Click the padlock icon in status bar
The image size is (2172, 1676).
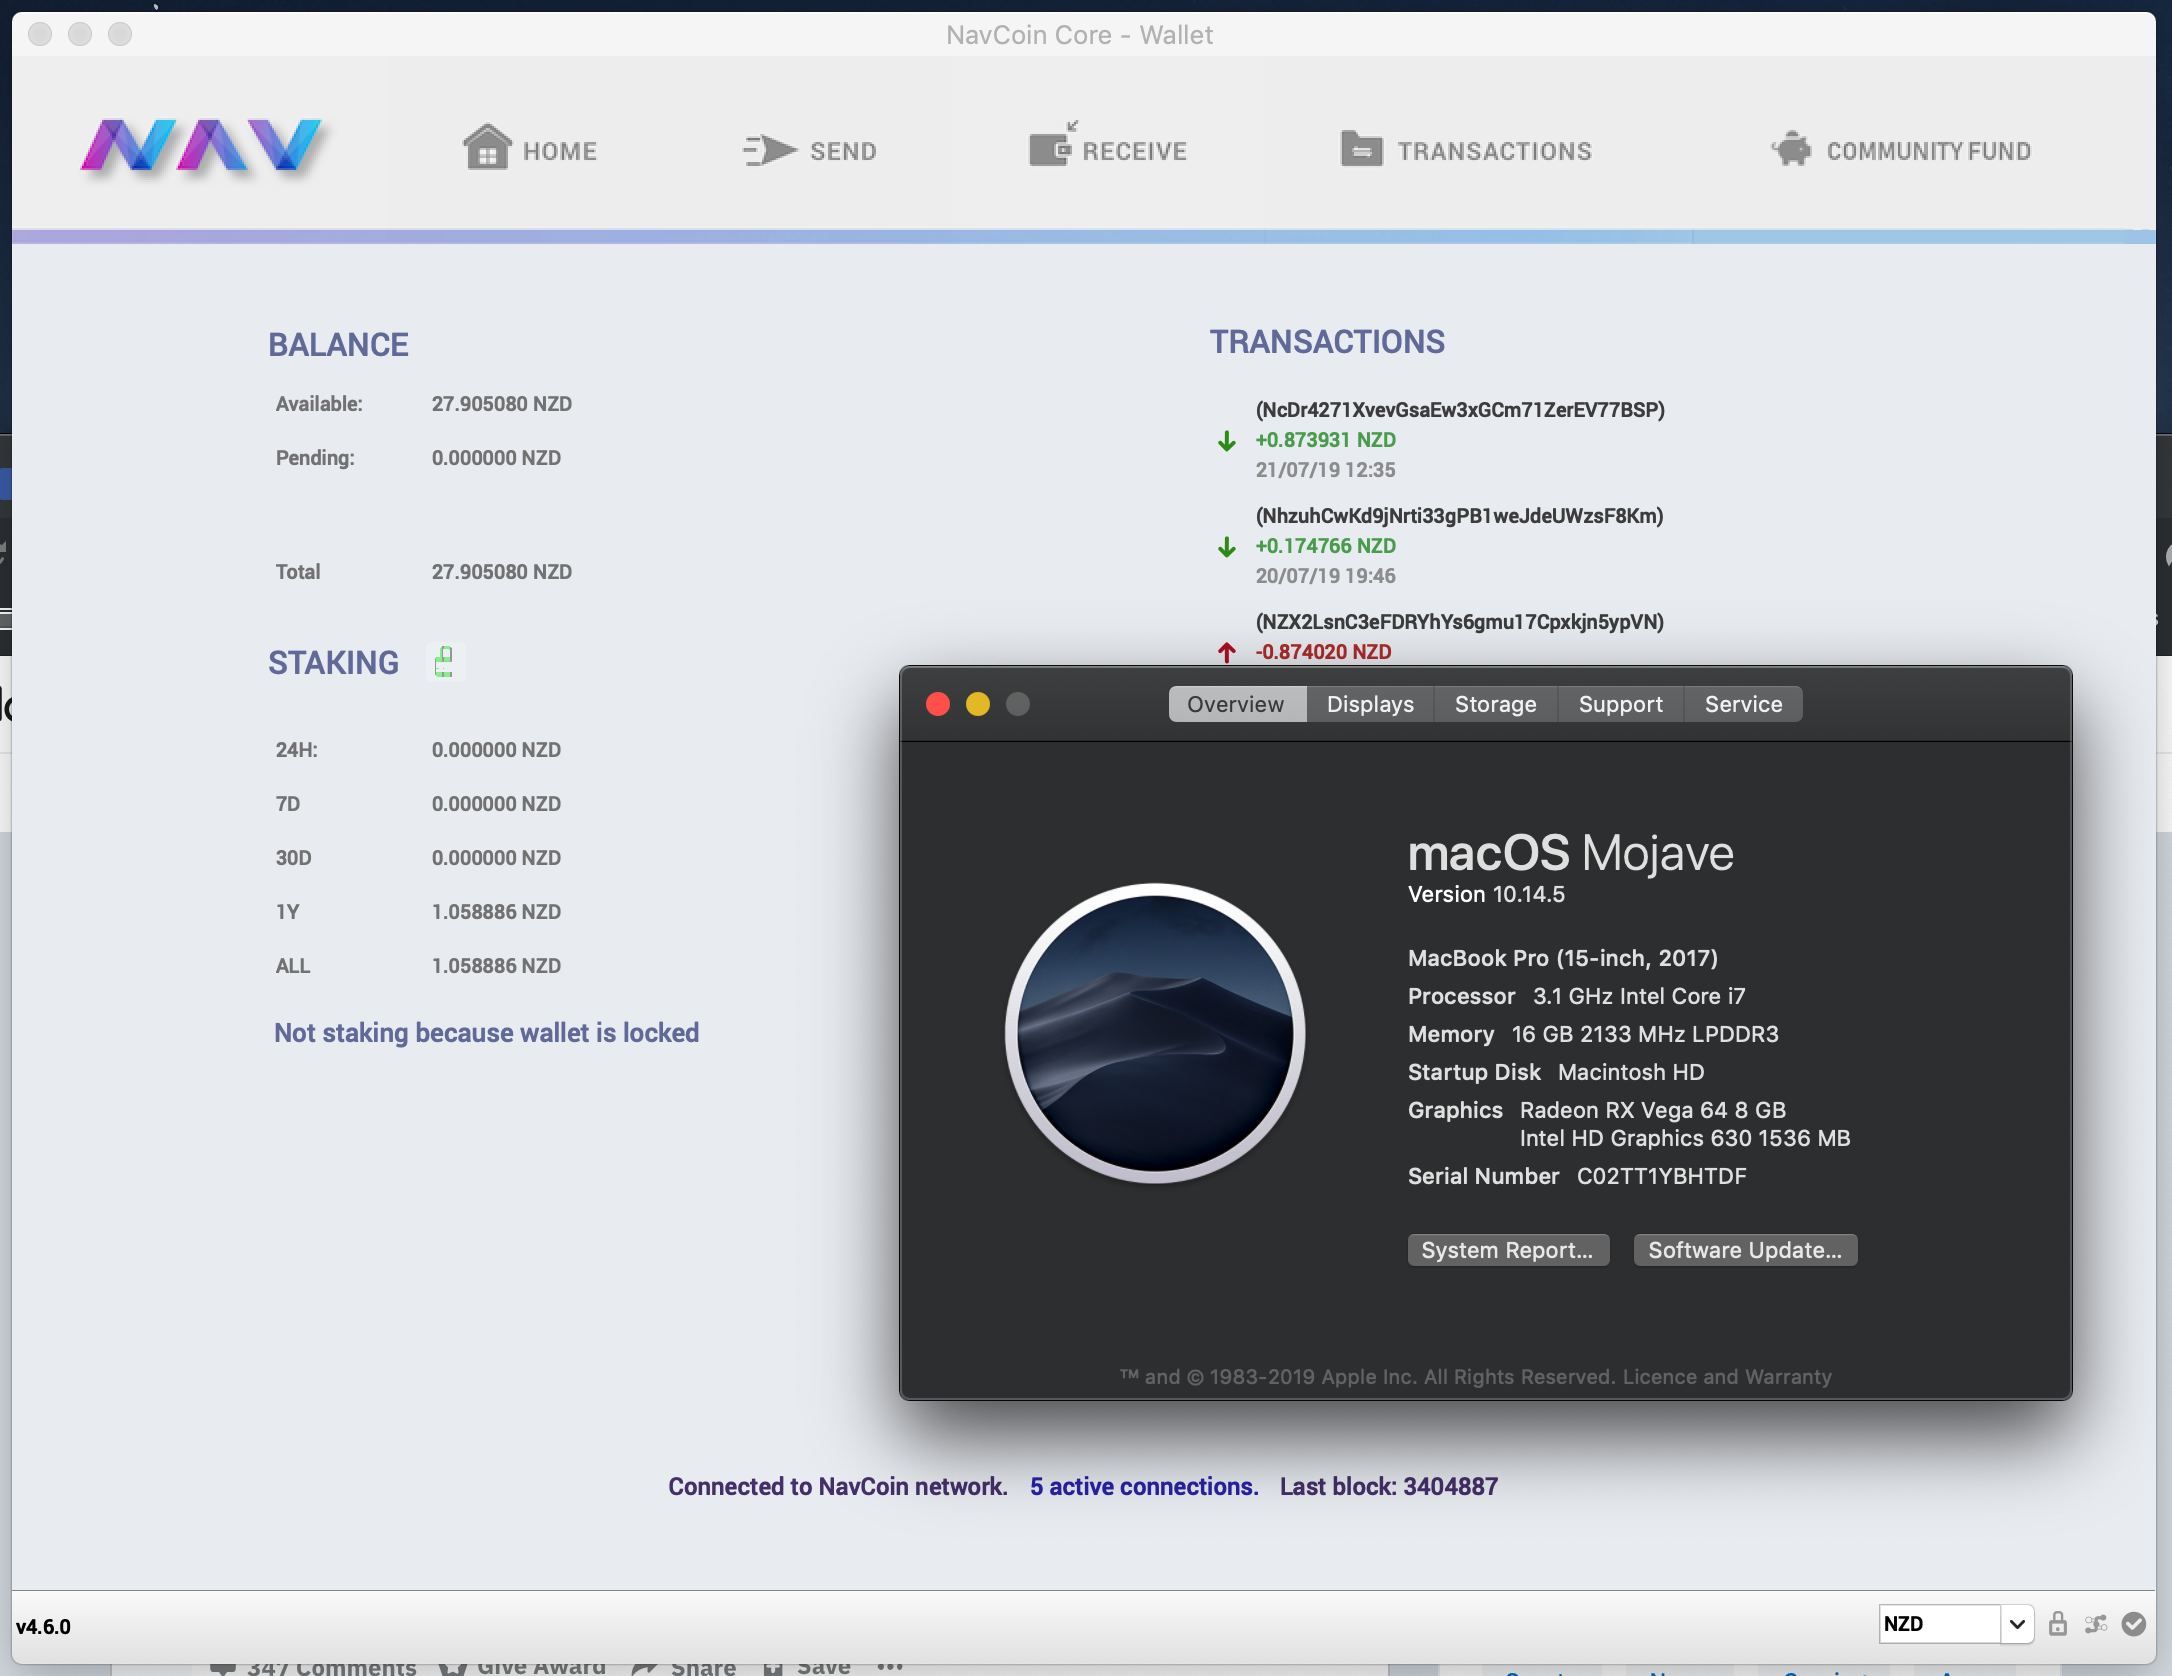[2057, 1624]
